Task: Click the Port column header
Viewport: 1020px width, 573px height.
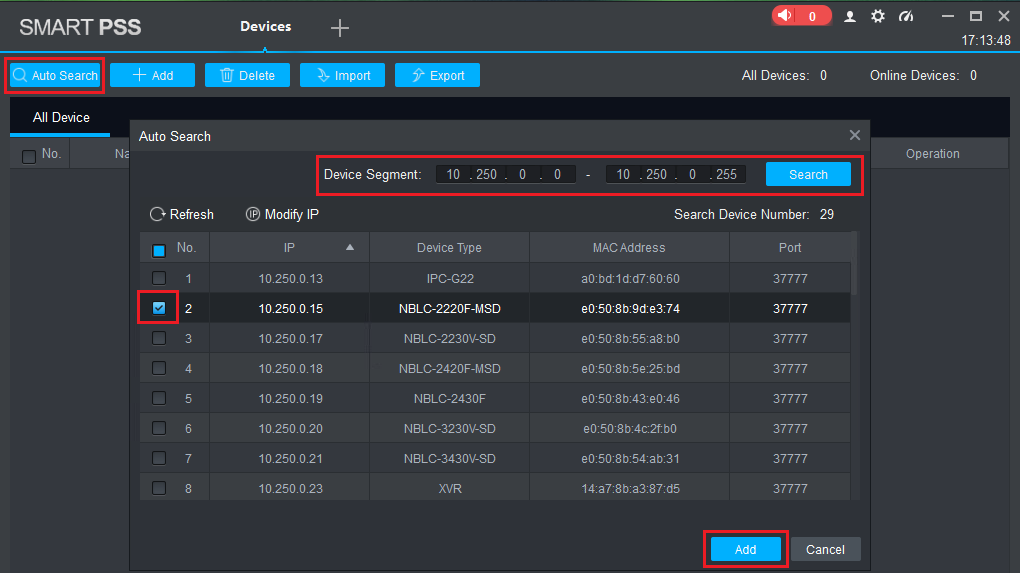Action: [x=790, y=248]
